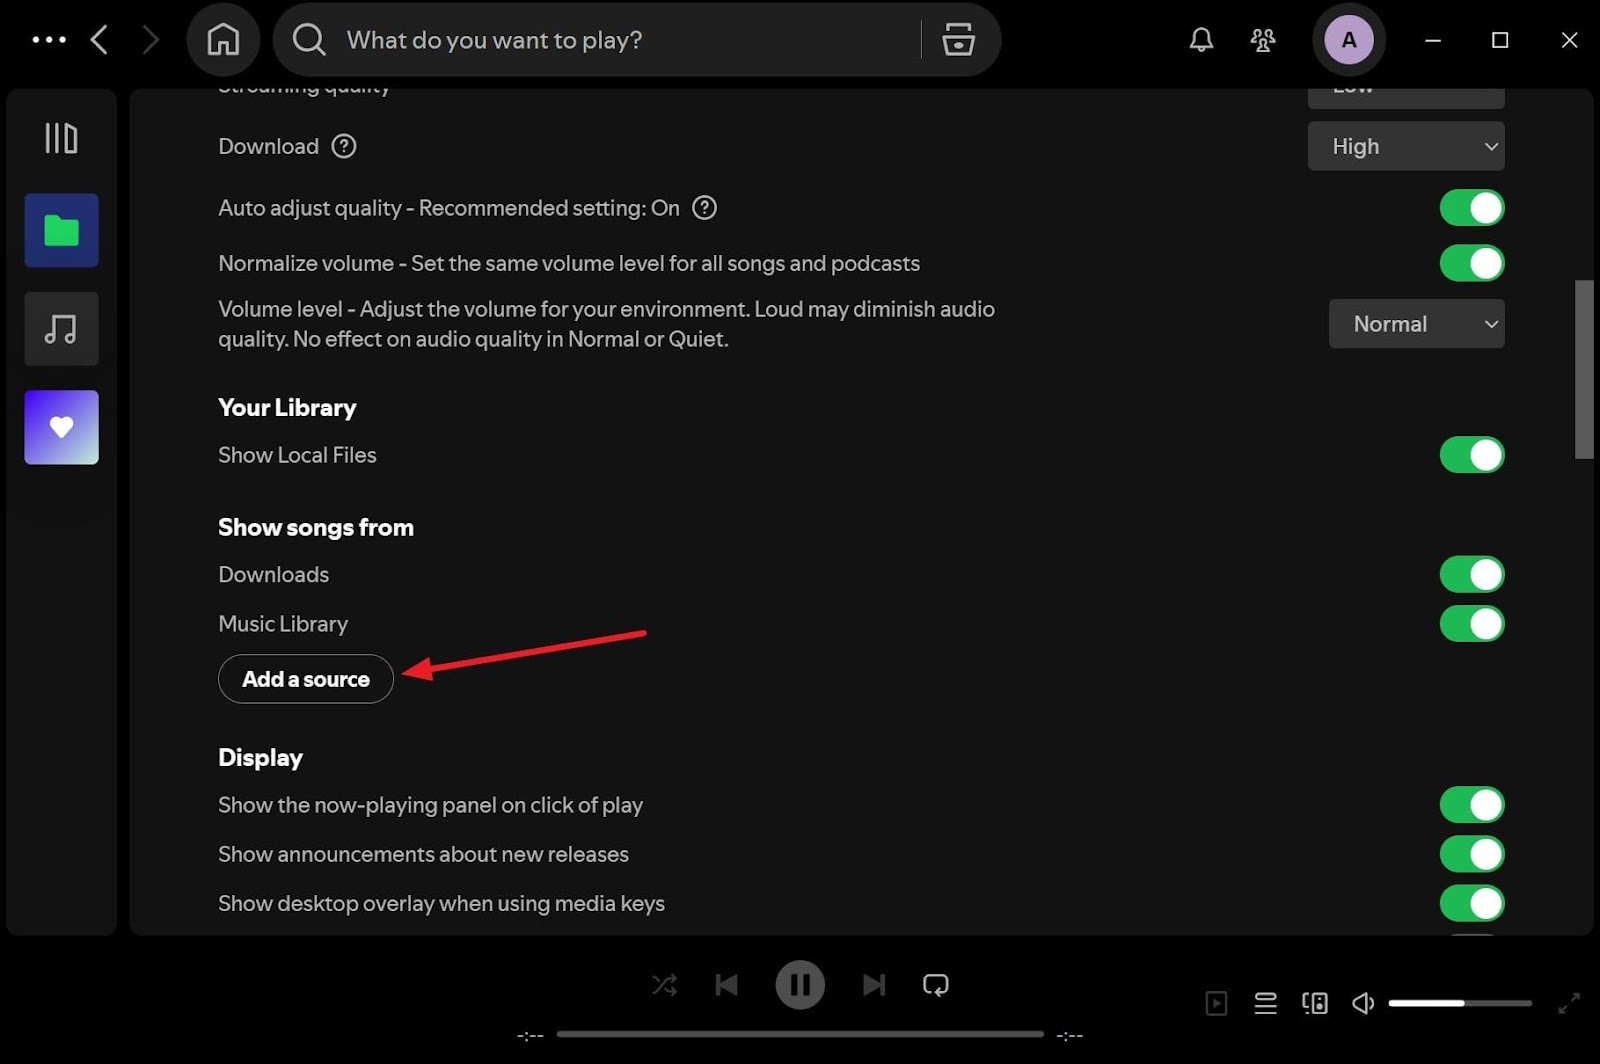The image size is (1600, 1064).
Task: Click 'Display' section heading
Action: click(x=260, y=758)
